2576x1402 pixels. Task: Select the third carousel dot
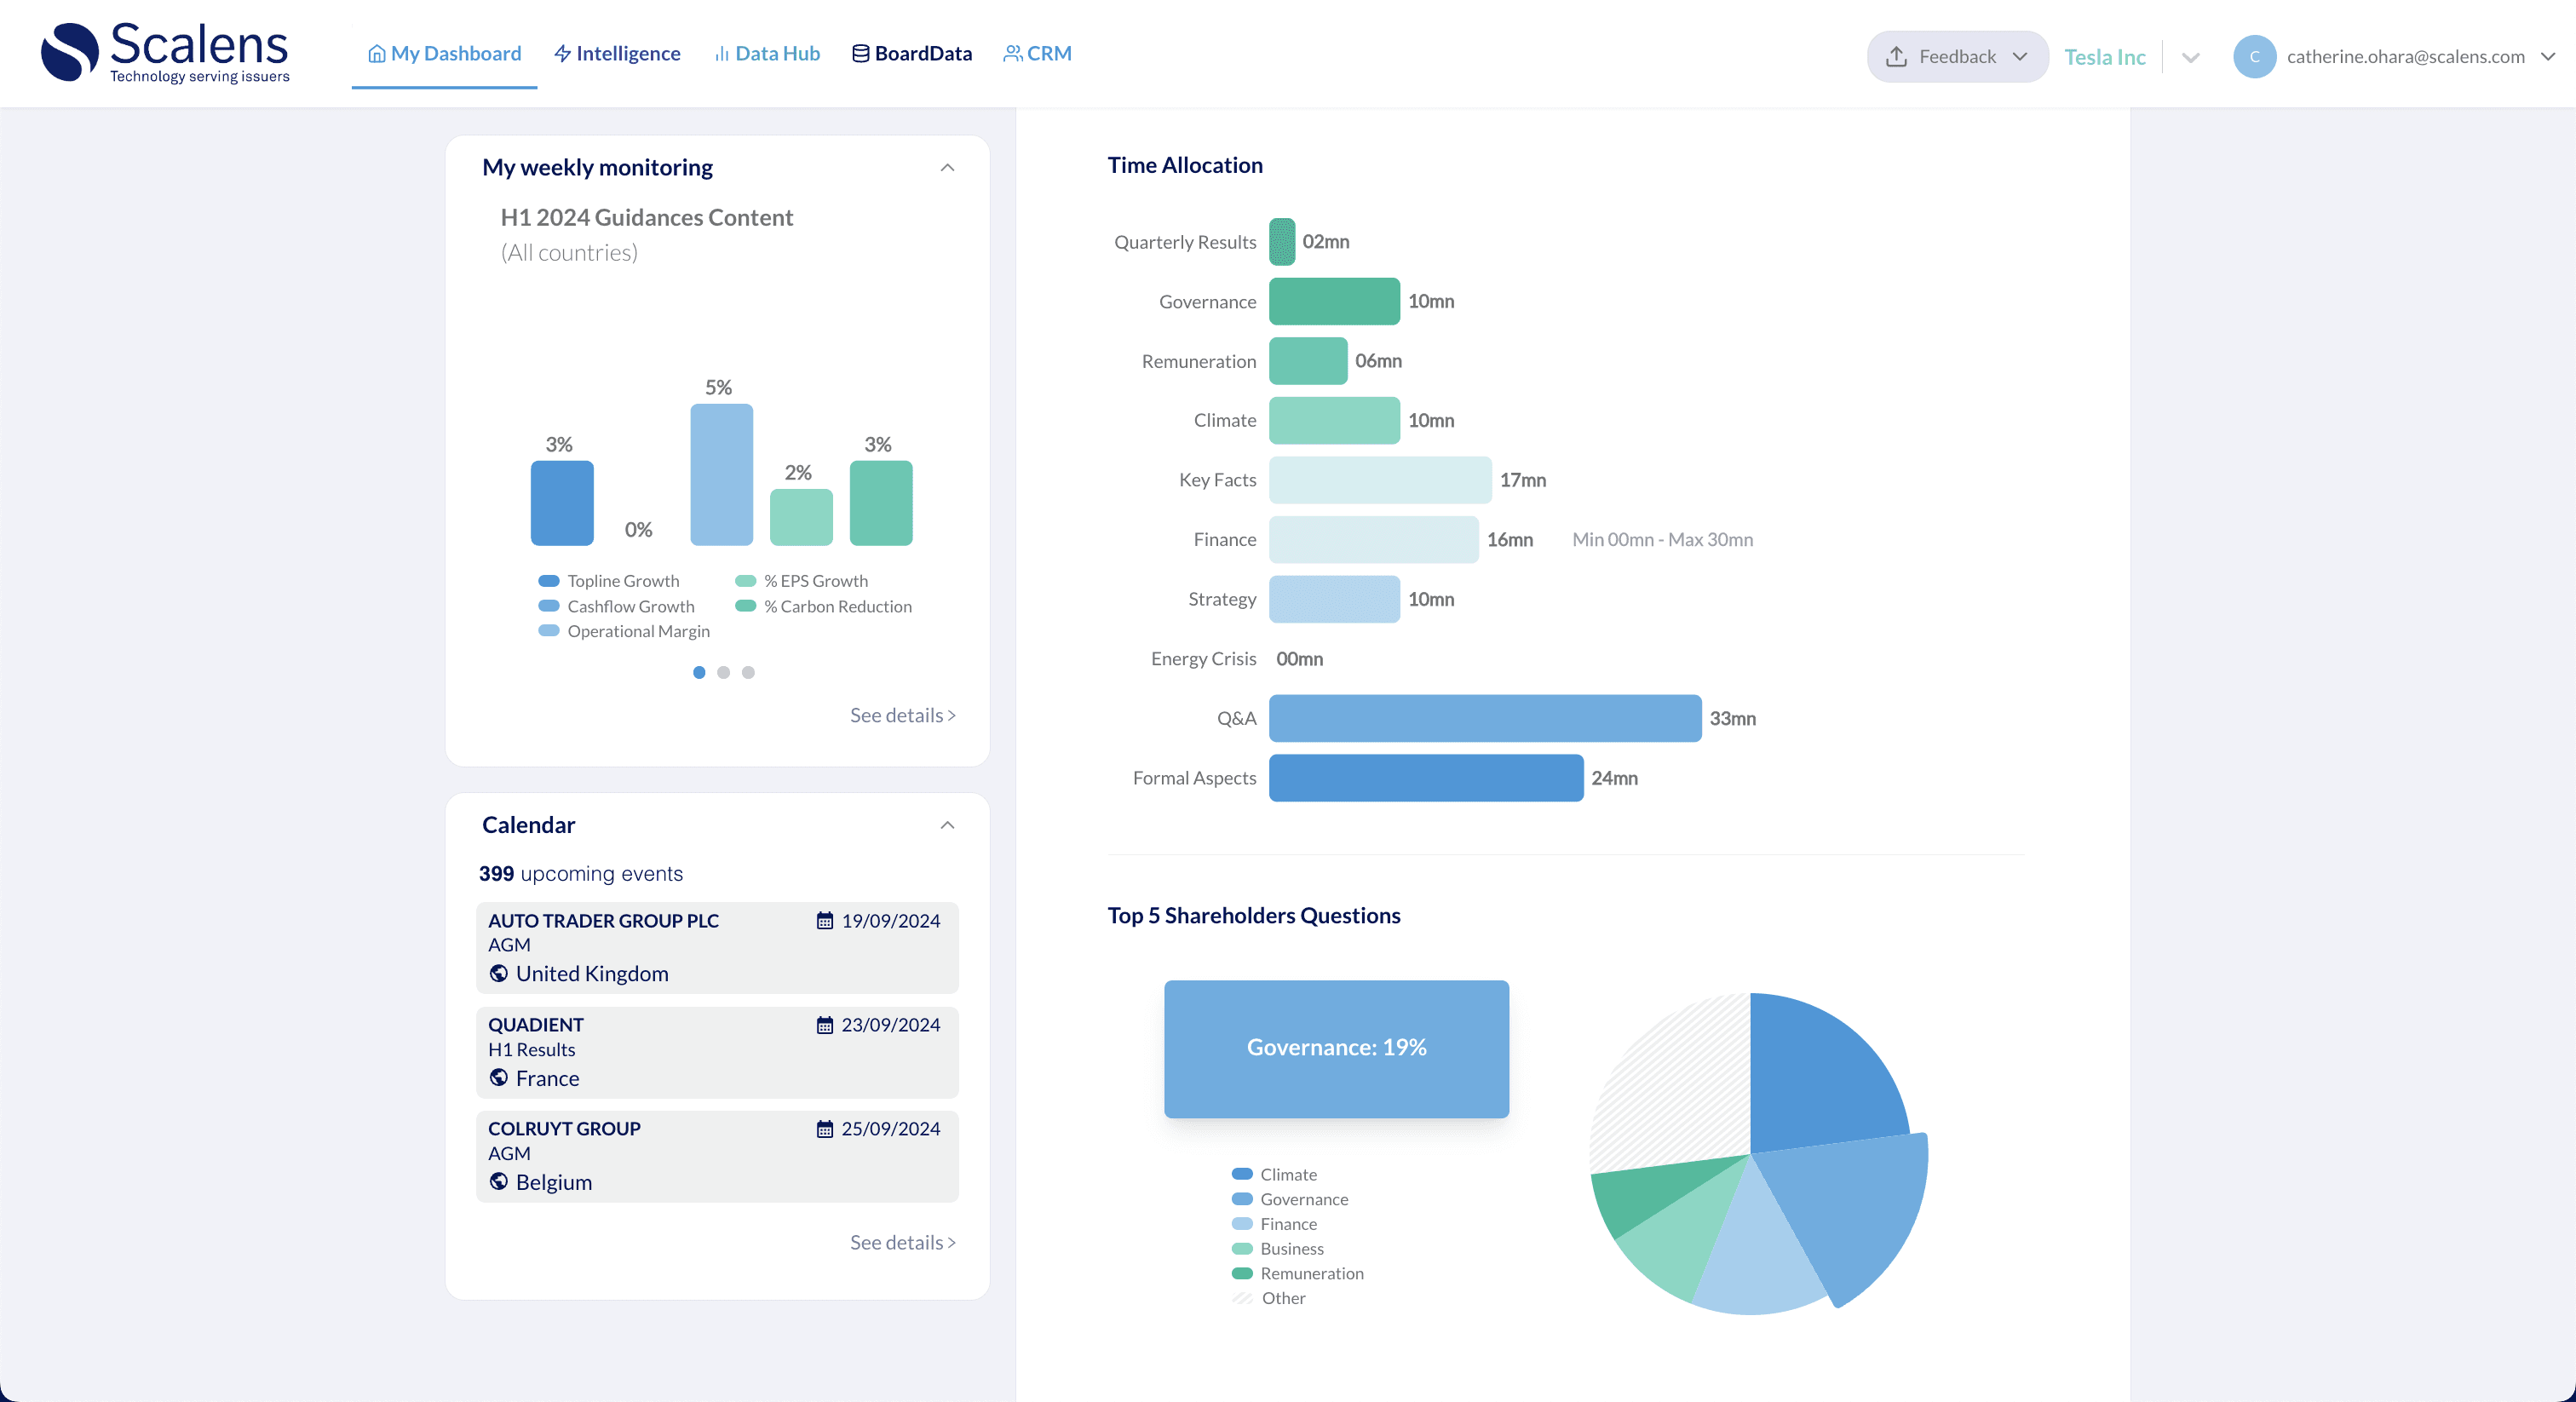[748, 673]
